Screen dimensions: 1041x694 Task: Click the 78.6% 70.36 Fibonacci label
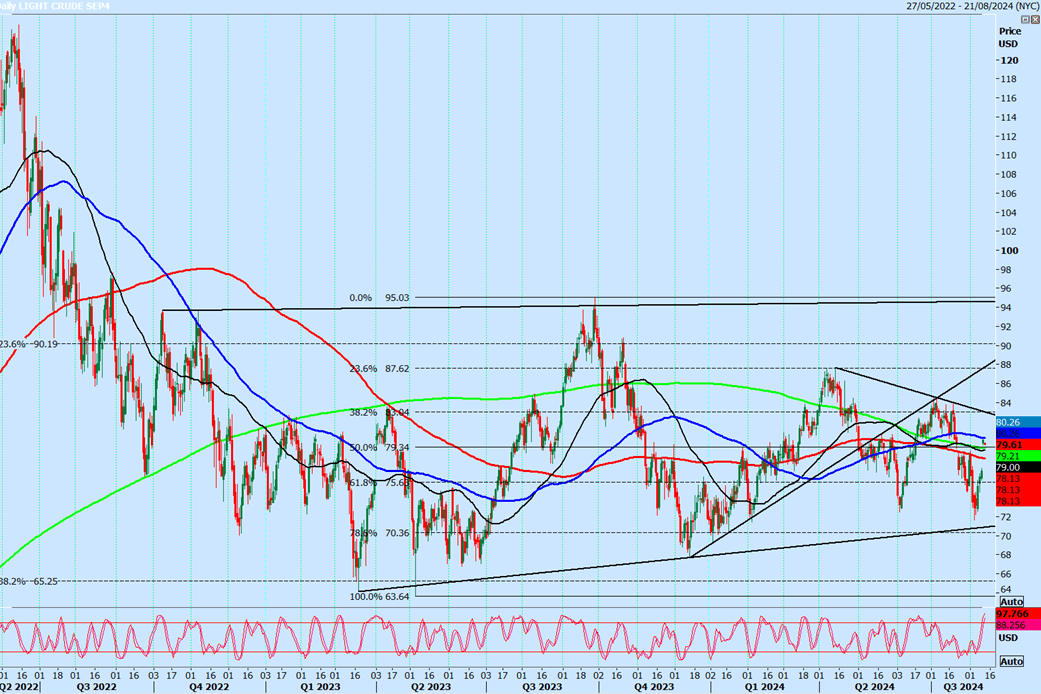click(379, 533)
